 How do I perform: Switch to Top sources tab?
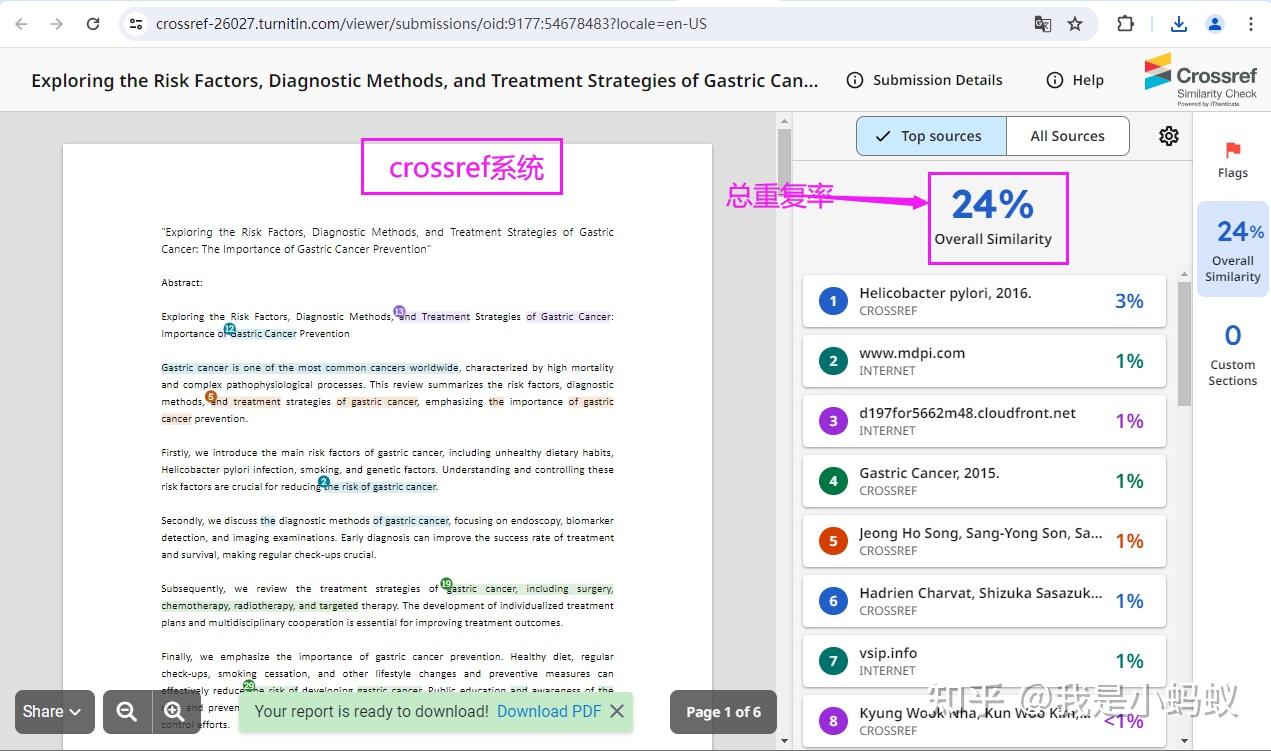point(930,136)
